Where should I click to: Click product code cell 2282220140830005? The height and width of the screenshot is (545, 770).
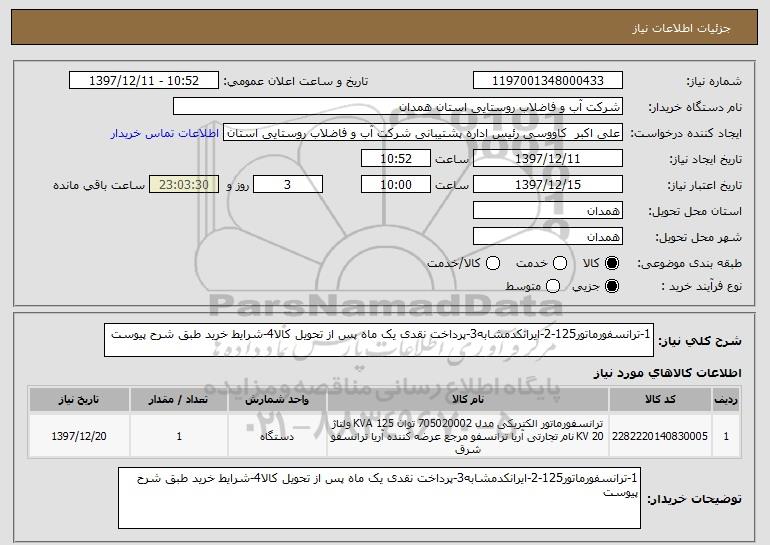(660, 436)
